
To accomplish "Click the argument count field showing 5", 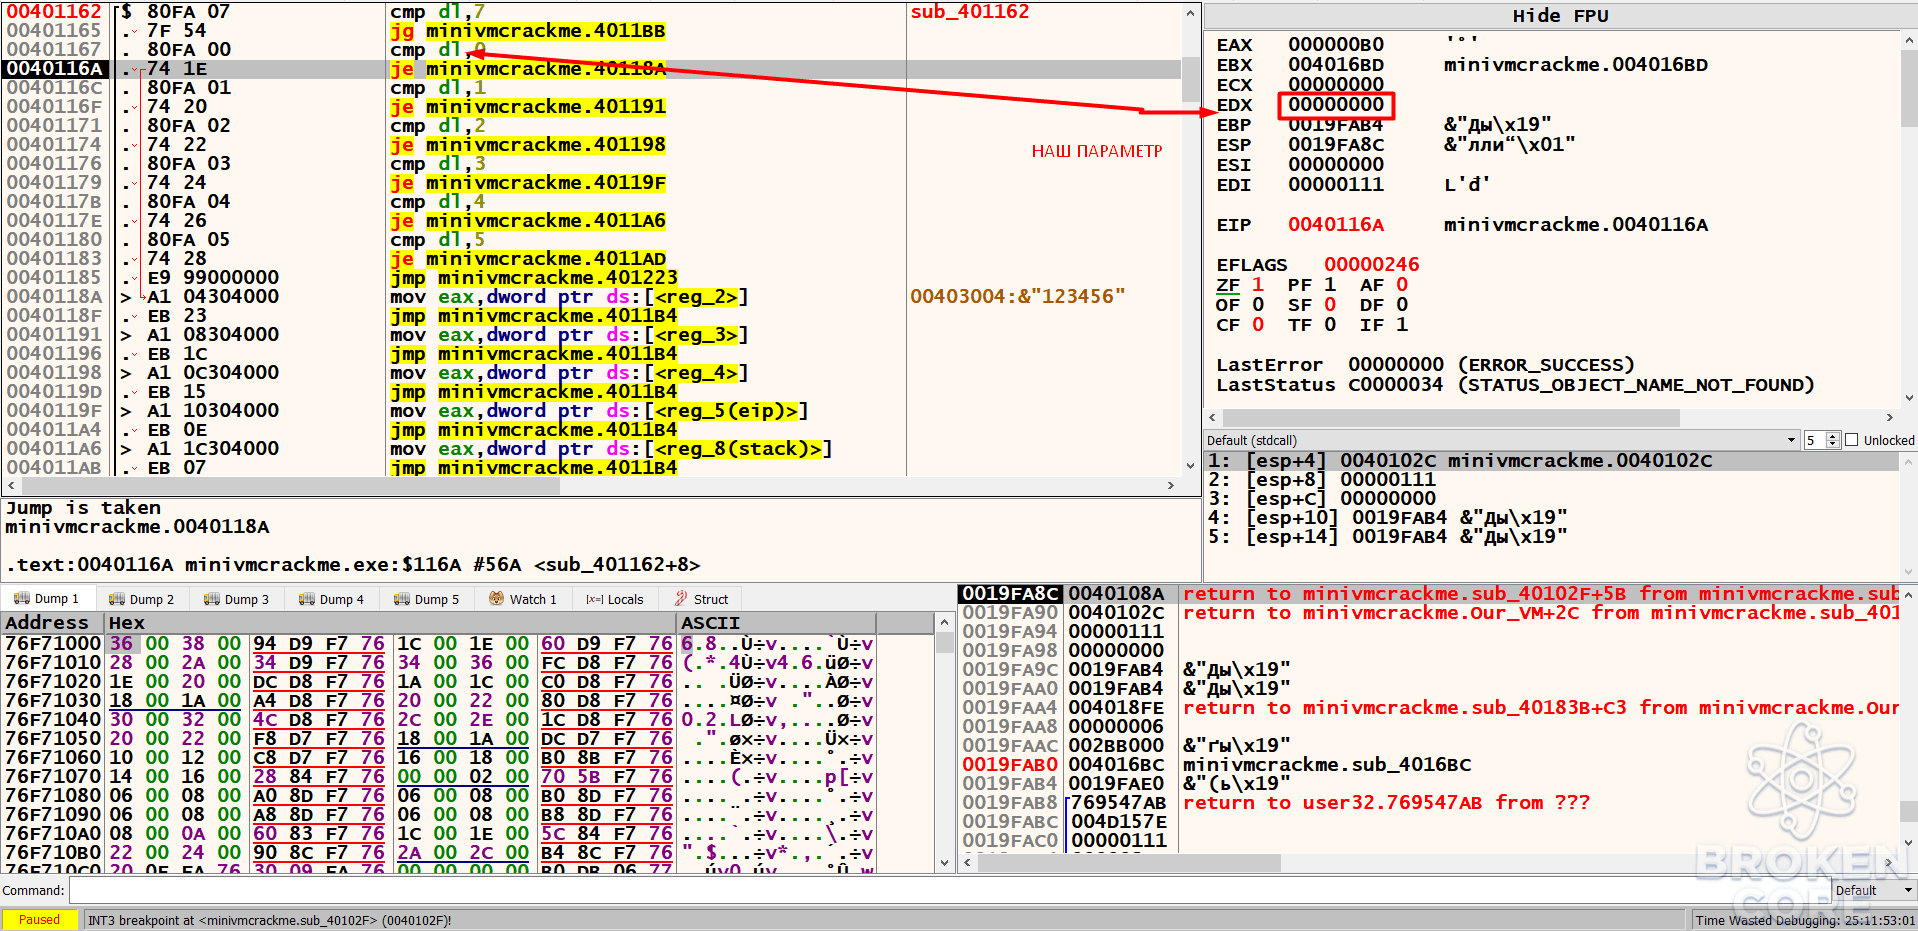I will point(1814,440).
